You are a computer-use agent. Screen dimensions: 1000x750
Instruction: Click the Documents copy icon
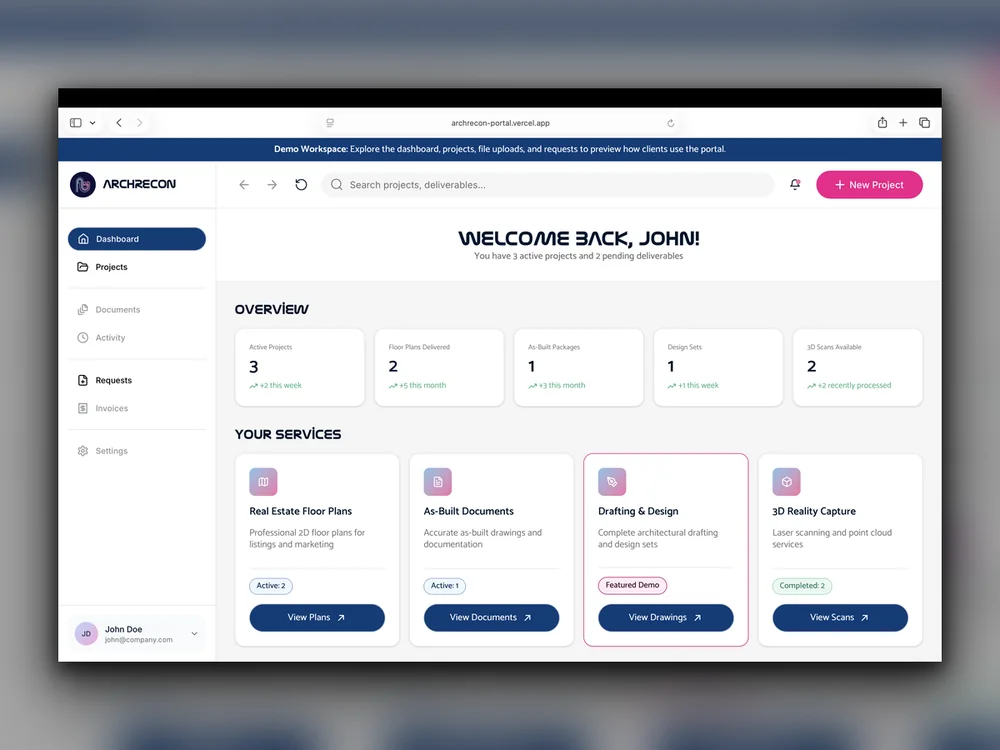coord(83,309)
